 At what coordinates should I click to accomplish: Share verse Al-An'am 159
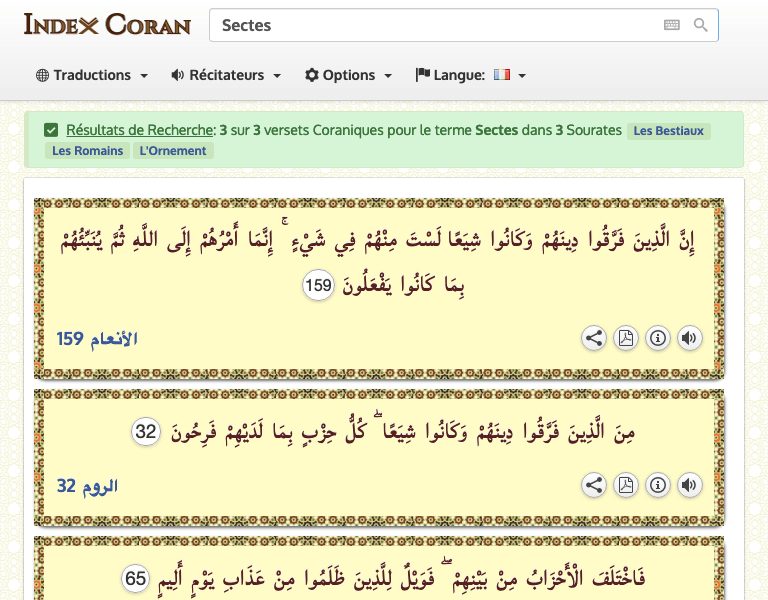click(x=594, y=338)
